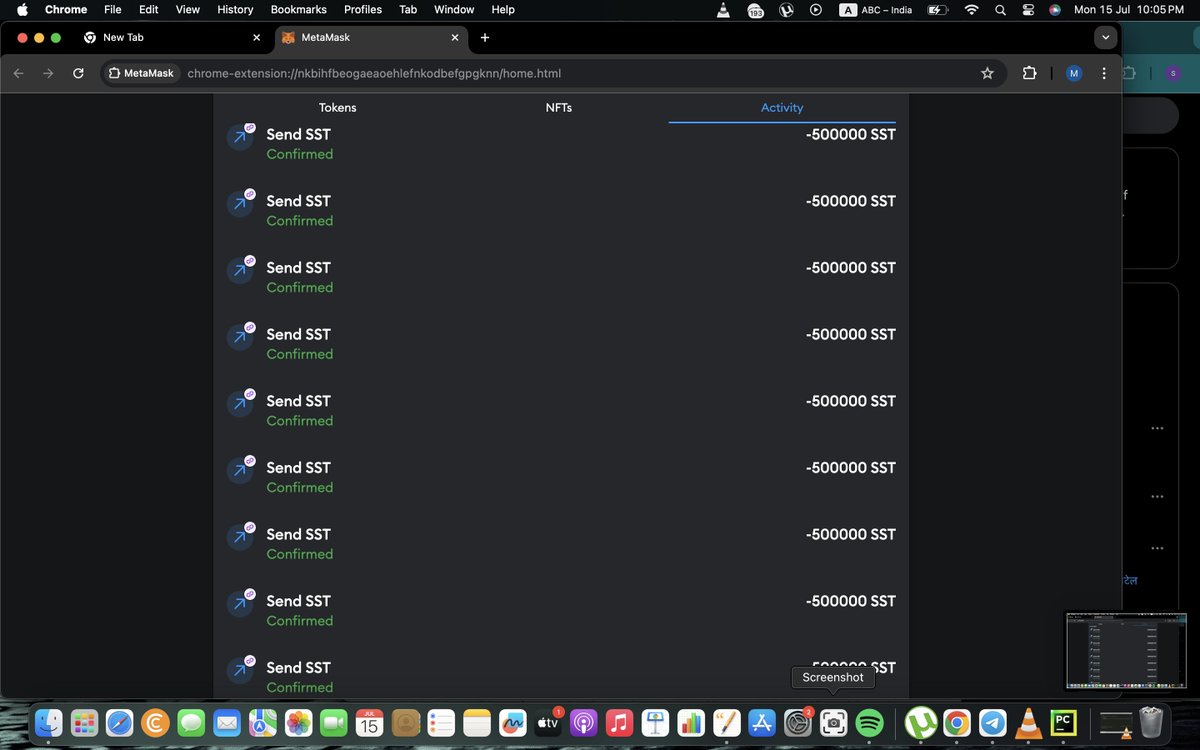Open Chrome's three-dot menu
The width and height of the screenshot is (1200, 750).
1104,73
